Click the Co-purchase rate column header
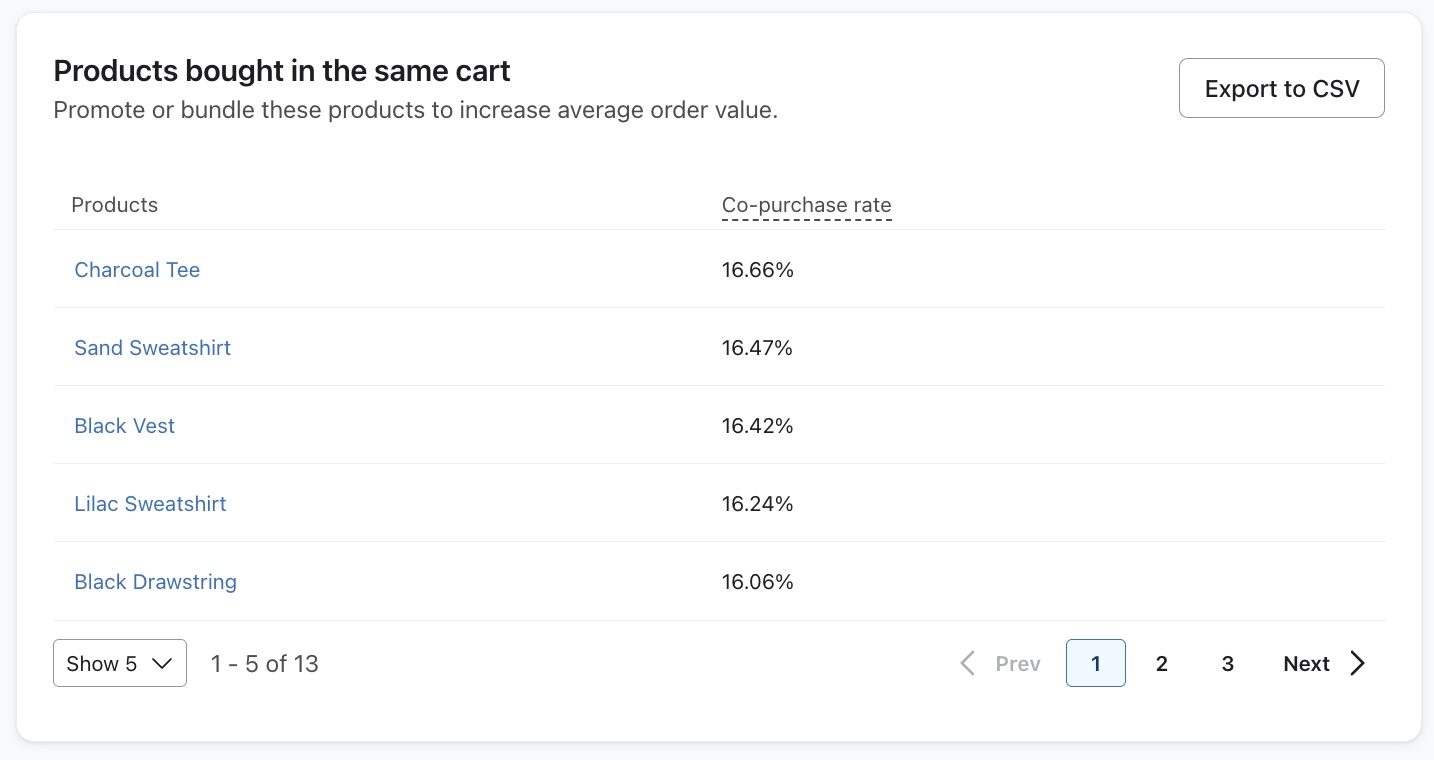 point(806,205)
